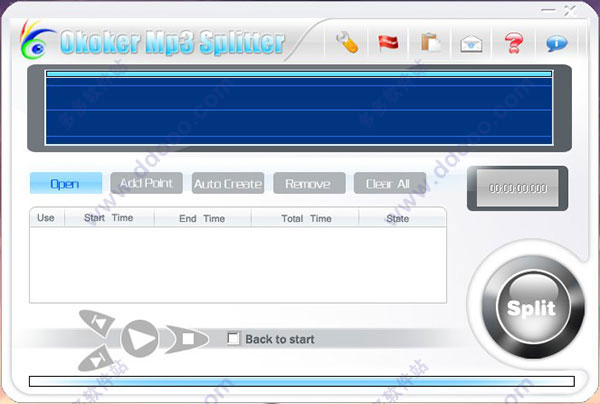Viewport: 600px width, 404px height.
Task: Click the clipboard paste icon
Action: click(x=430, y=42)
